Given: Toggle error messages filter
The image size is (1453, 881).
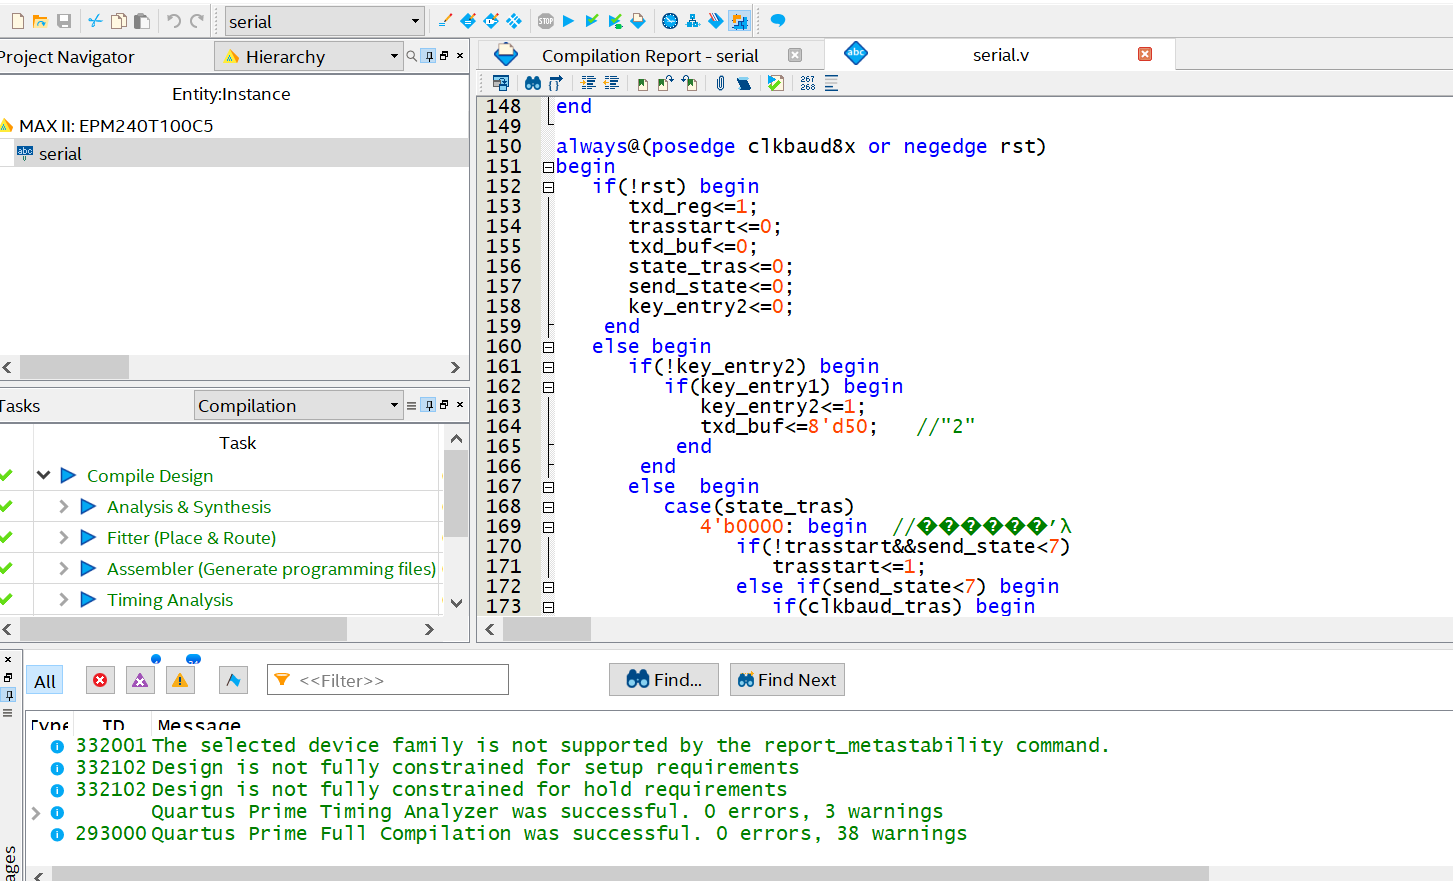Looking at the screenshot, I should [100, 681].
